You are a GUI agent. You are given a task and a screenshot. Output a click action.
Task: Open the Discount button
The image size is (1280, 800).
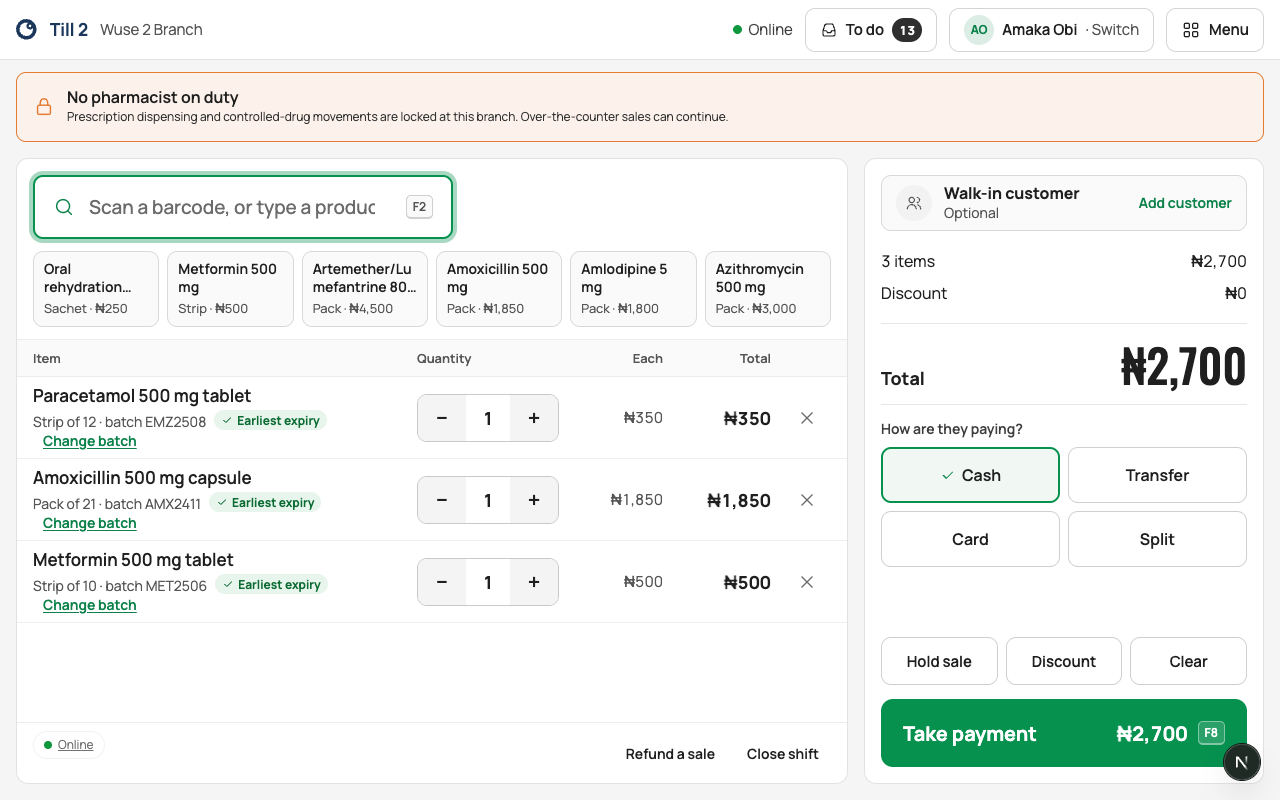pos(1064,661)
